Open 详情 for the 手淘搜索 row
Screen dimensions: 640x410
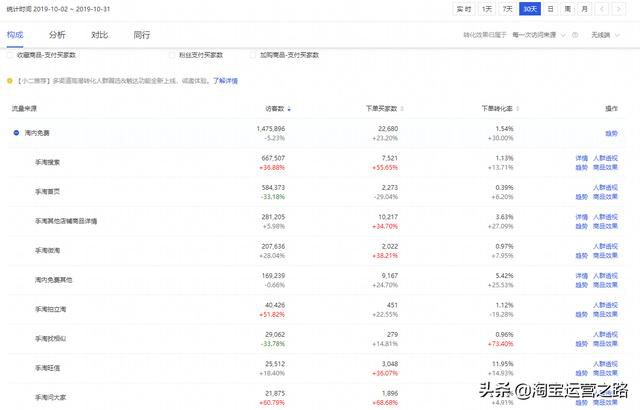point(581,158)
